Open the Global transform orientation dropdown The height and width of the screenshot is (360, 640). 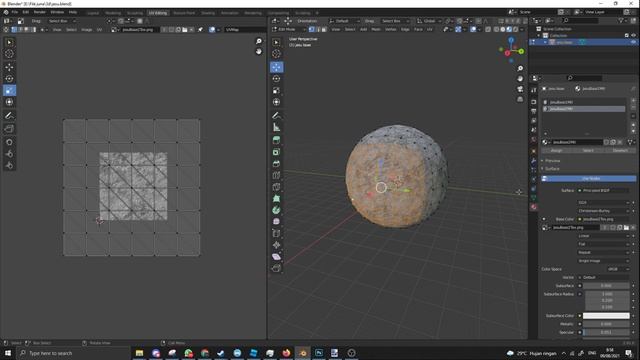(x=429, y=21)
